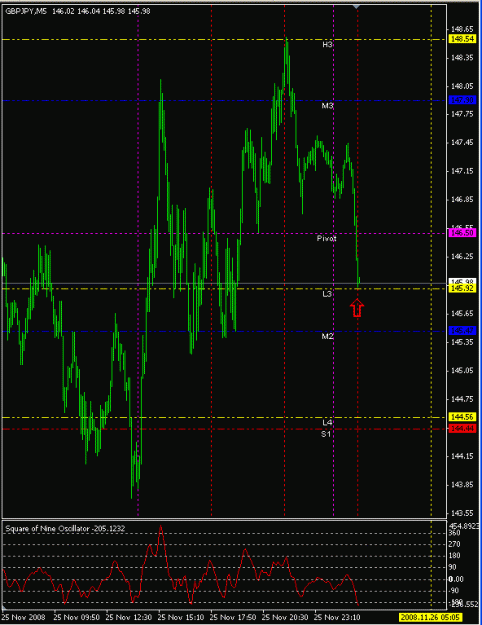Image resolution: width=482 pixels, height=625 pixels.
Task: Click 454.8923 on the oscillator scale
Action: [x=464, y=526]
